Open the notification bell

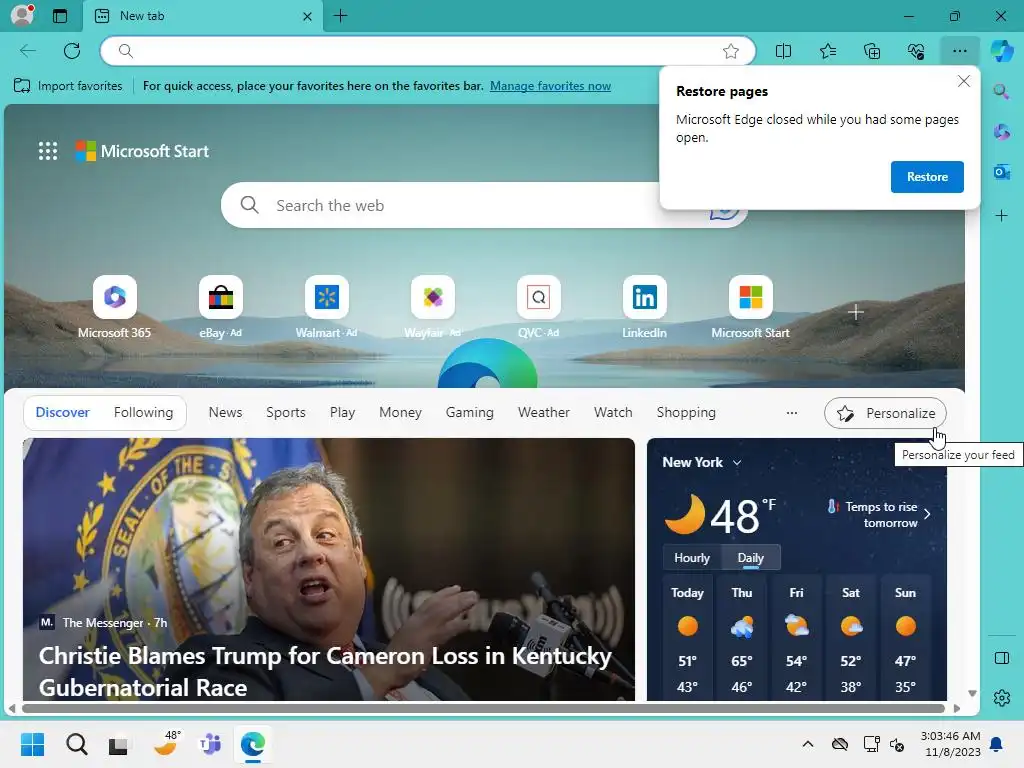(x=997, y=744)
